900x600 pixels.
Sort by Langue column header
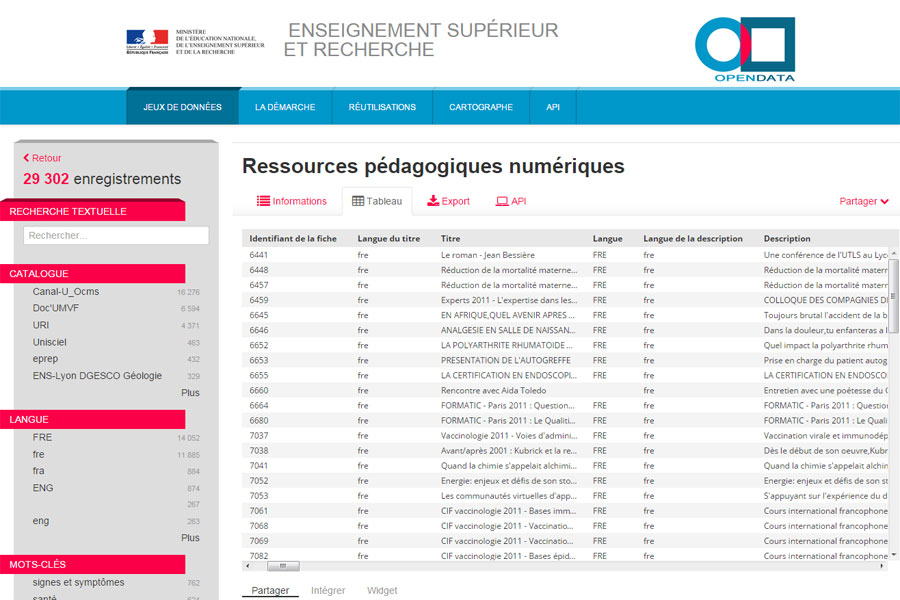607,238
